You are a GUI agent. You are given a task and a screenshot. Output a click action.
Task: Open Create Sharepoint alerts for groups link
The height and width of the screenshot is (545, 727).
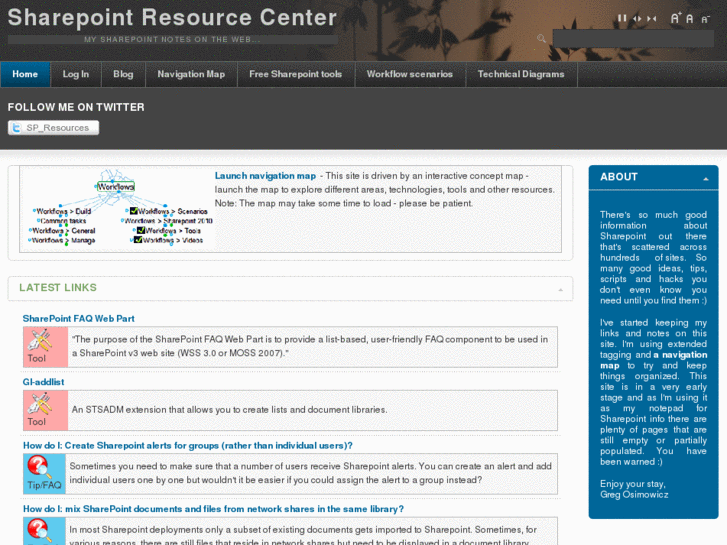[x=188, y=446]
